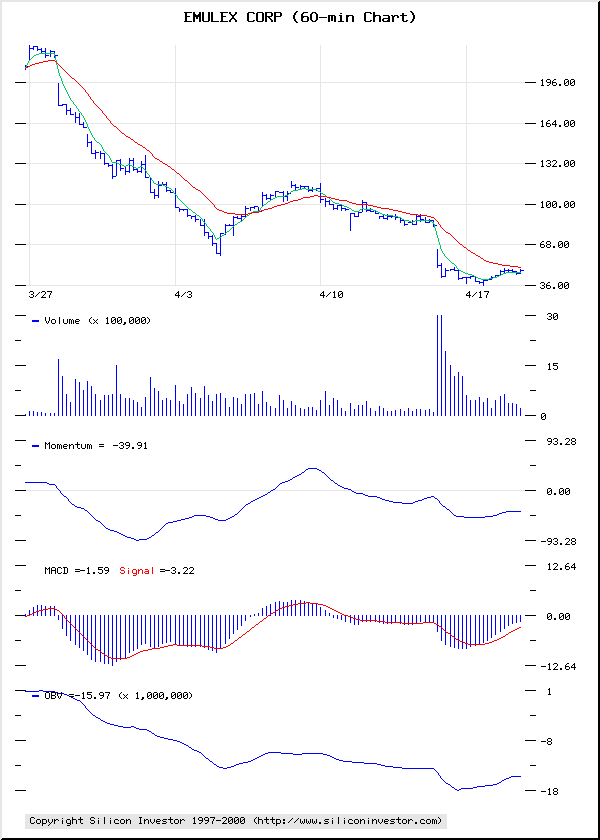Click the MACD axis label 12.64
The image size is (600, 840).
[x=560, y=566]
